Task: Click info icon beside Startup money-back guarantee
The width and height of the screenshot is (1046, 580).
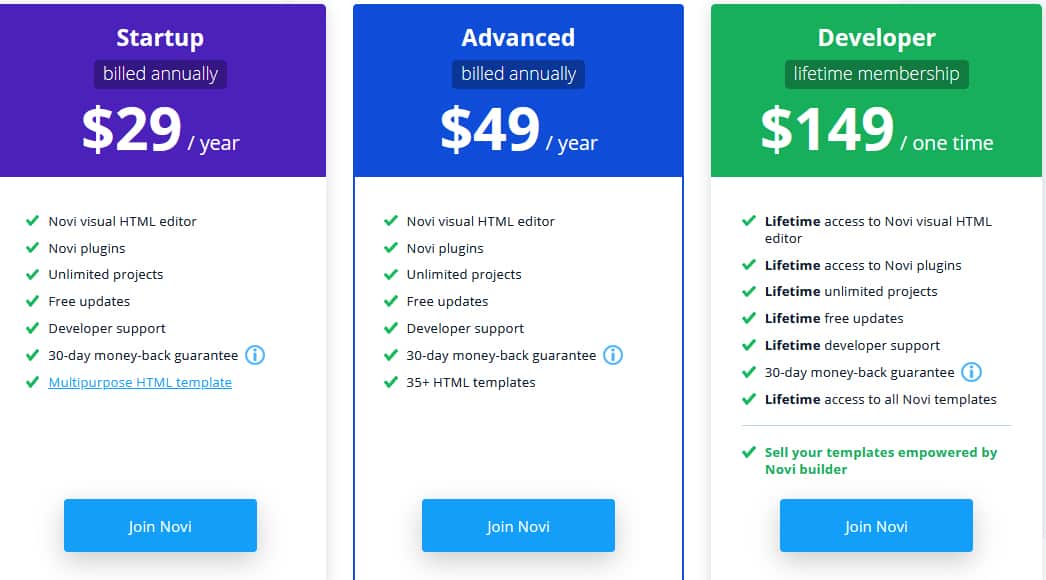Action: point(255,355)
